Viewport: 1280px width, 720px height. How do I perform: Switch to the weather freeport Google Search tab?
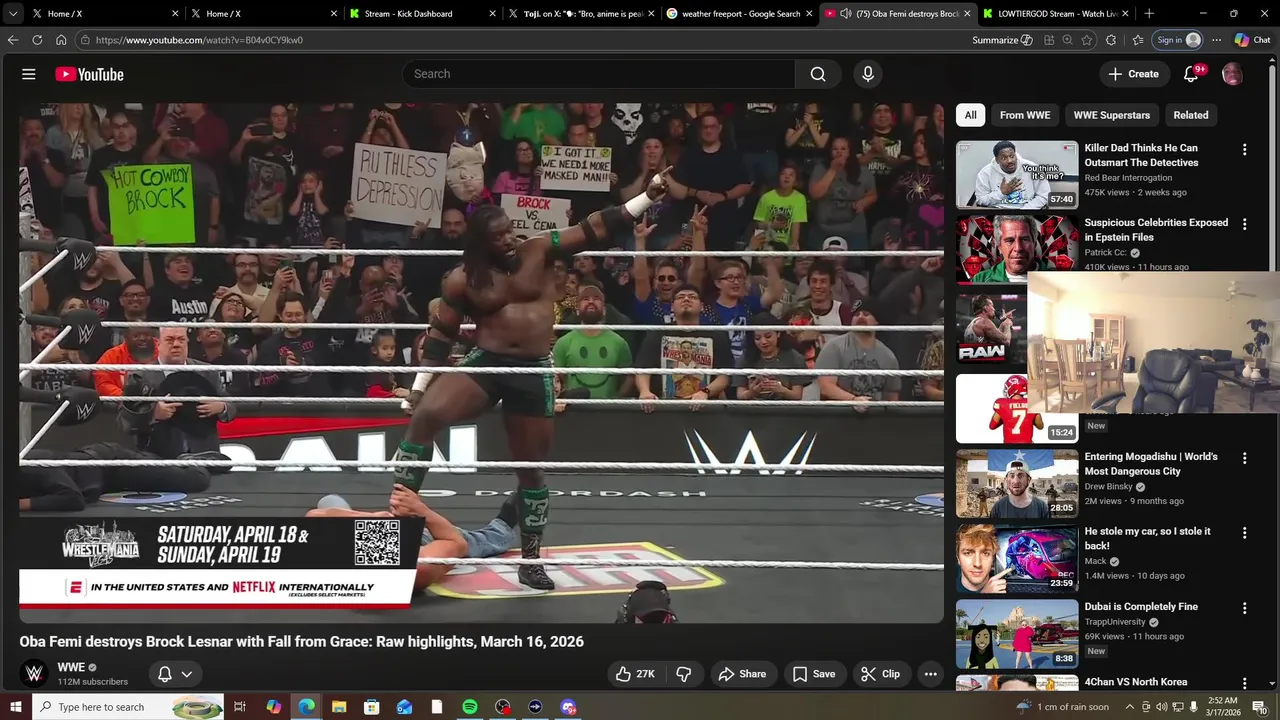(x=740, y=14)
